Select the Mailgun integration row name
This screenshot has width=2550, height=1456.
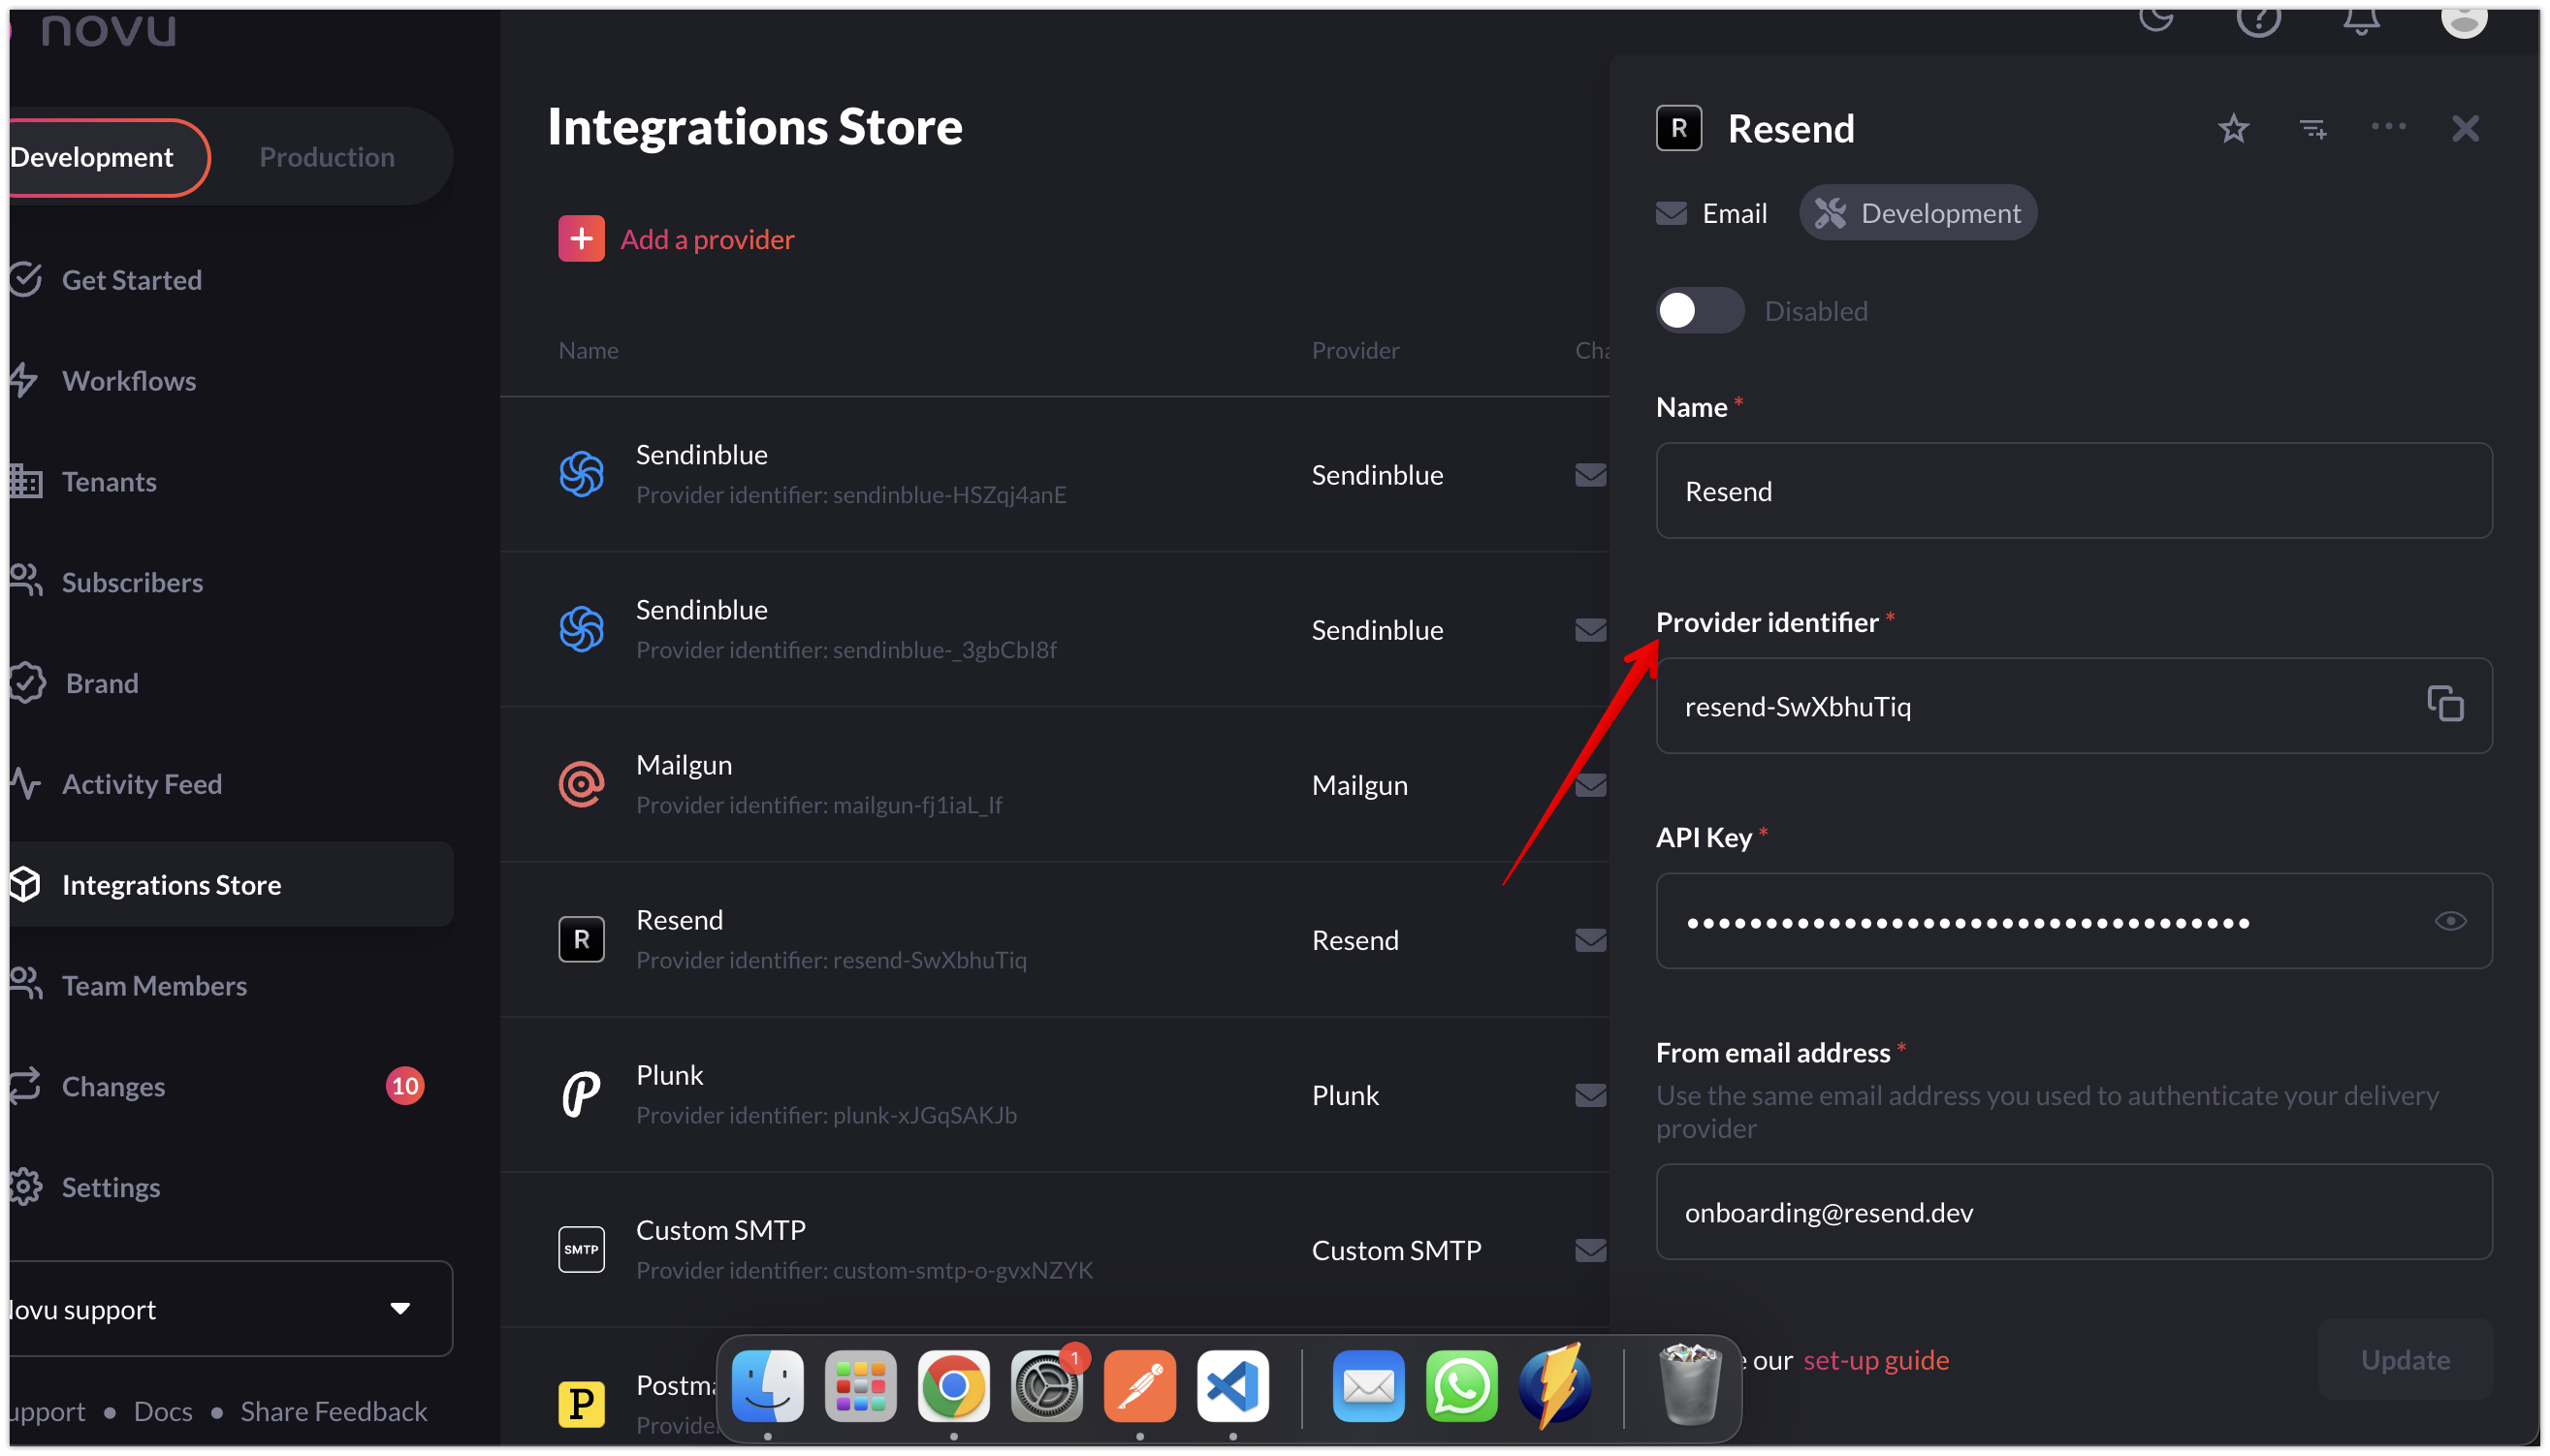[684, 765]
